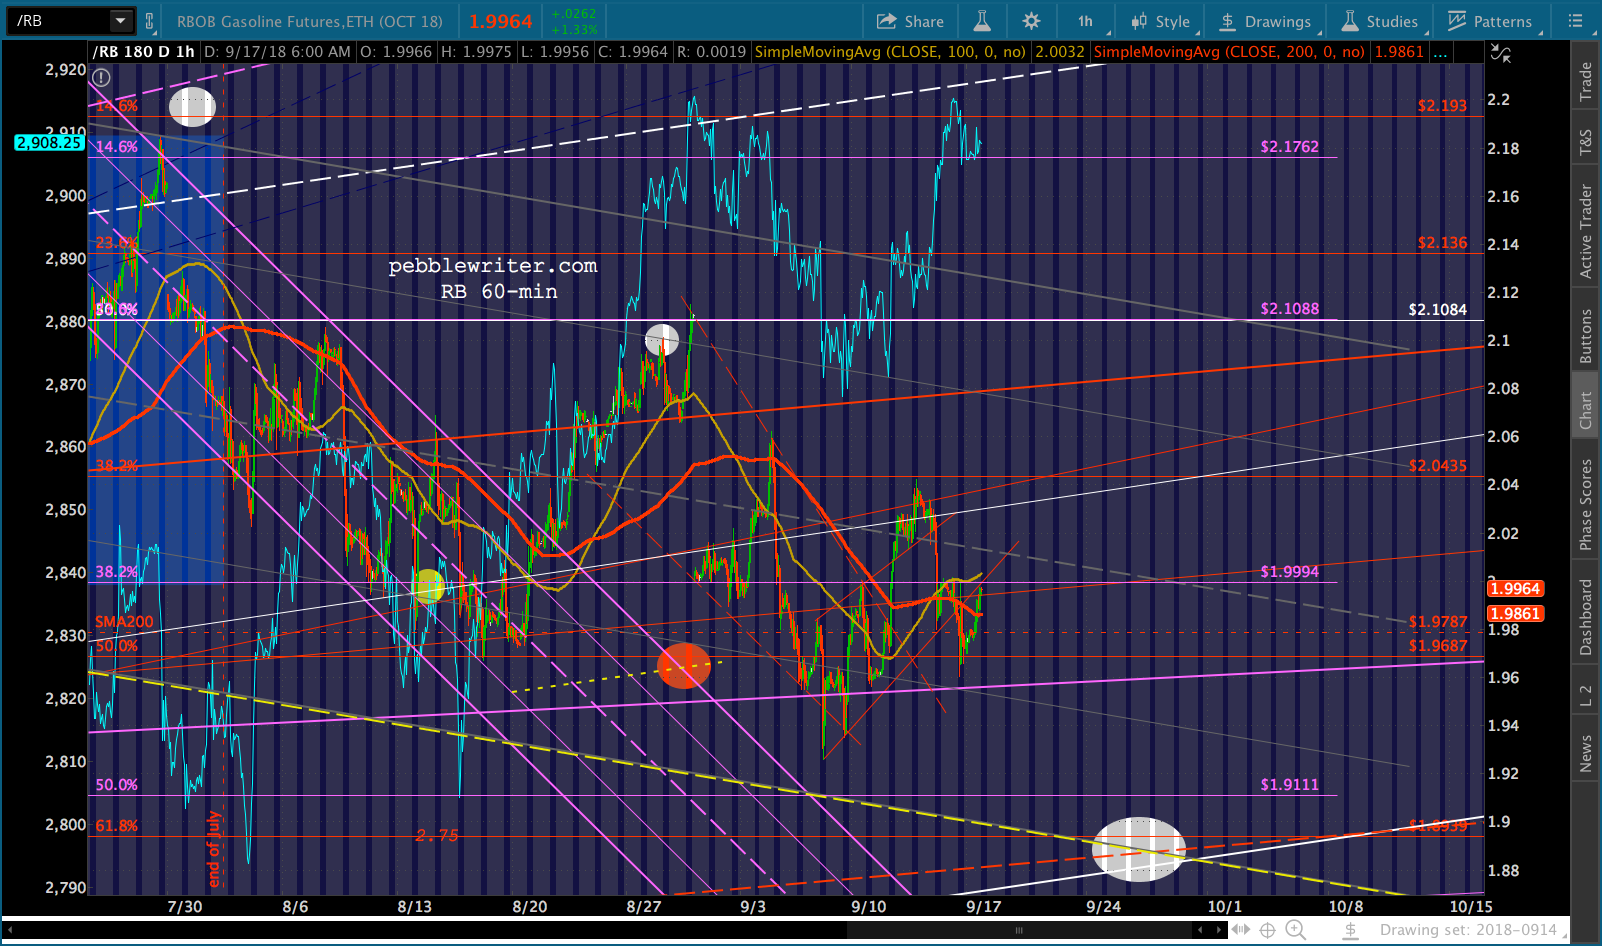Open the Patterns dropdown menu

tap(1490, 21)
